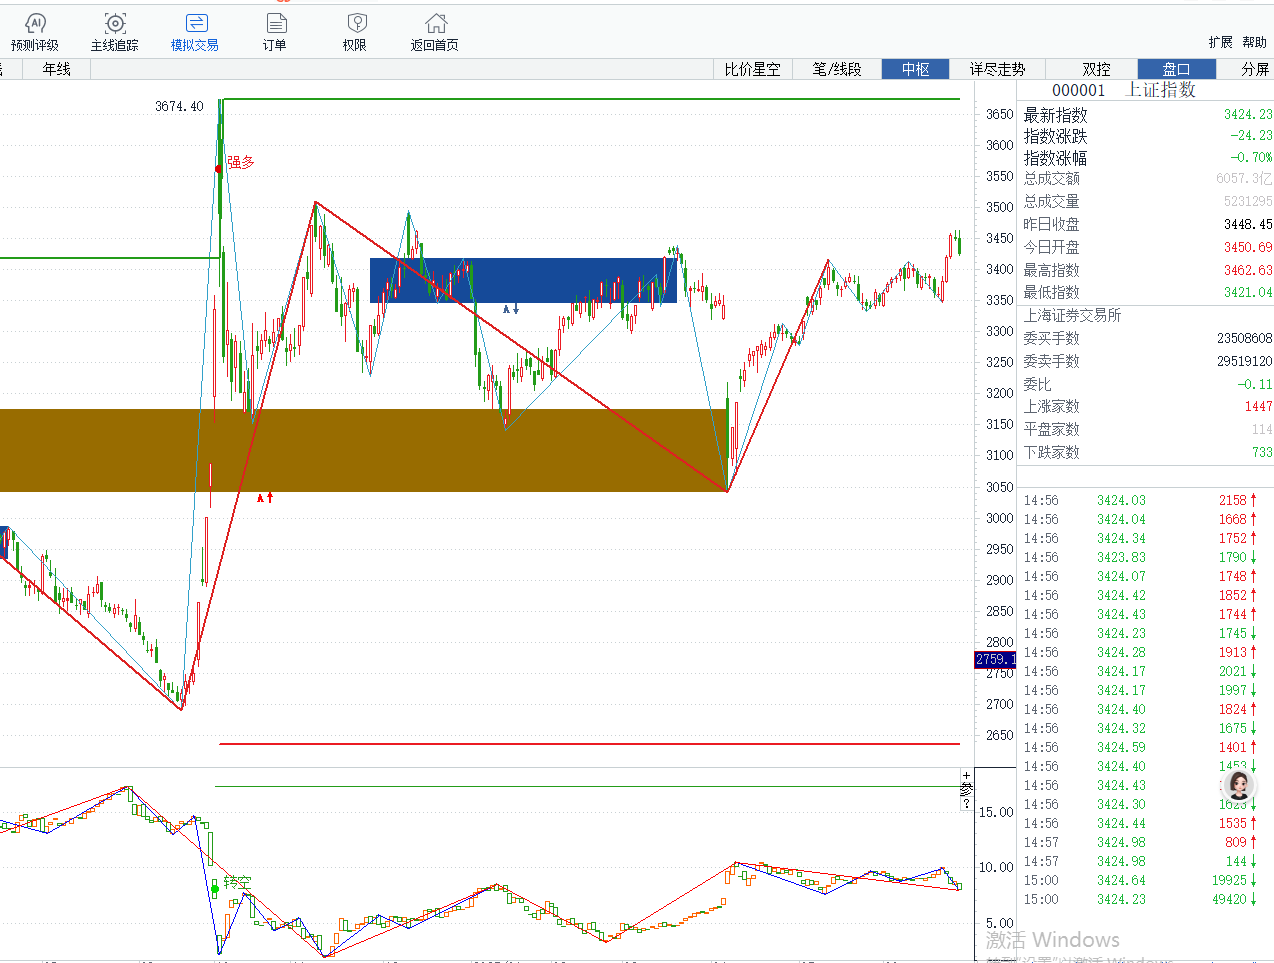Click the 比价星空 button
Screen dimensions: 1274x963
click(x=752, y=69)
